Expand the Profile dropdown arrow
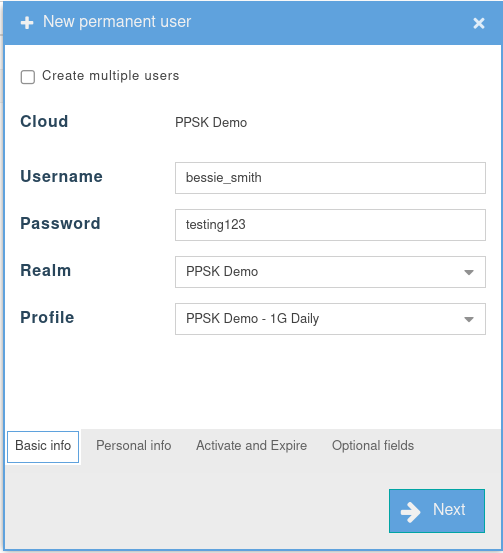Viewport: 503px width, 553px height. tap(469, 319)
